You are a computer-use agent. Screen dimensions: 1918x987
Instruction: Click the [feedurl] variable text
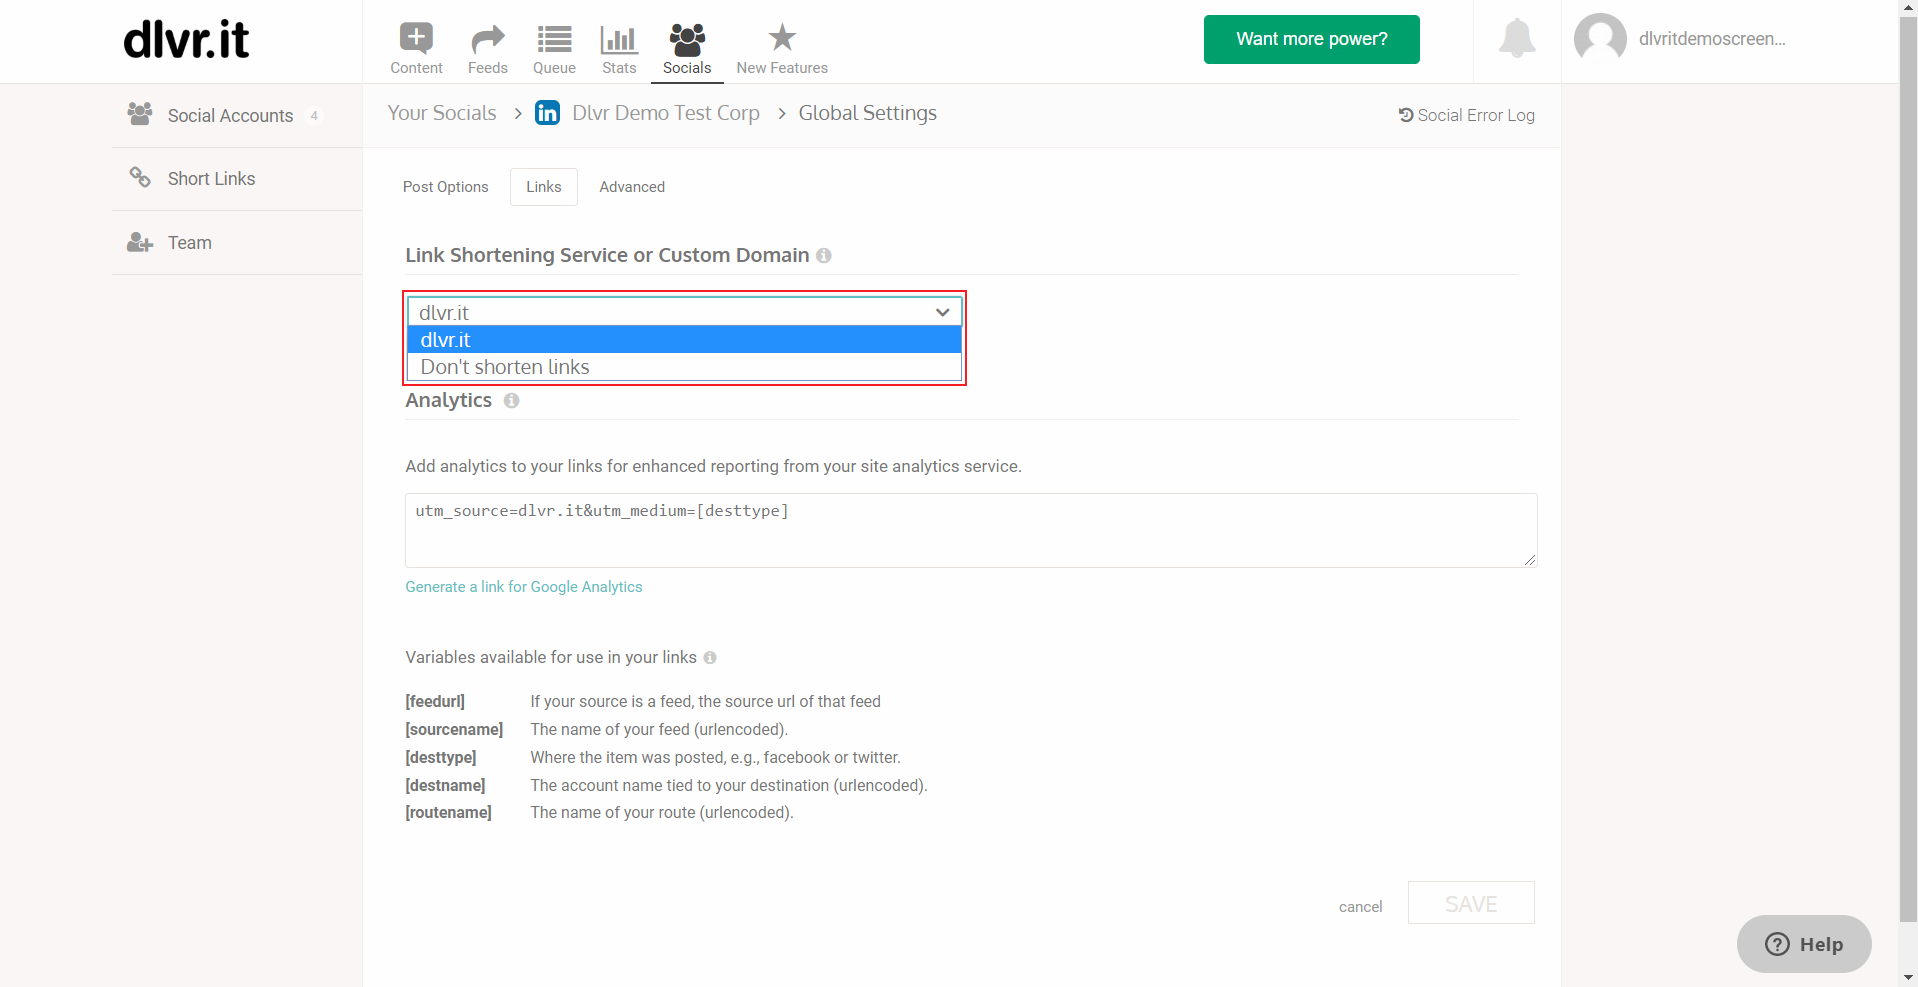[x=435, y=702]
